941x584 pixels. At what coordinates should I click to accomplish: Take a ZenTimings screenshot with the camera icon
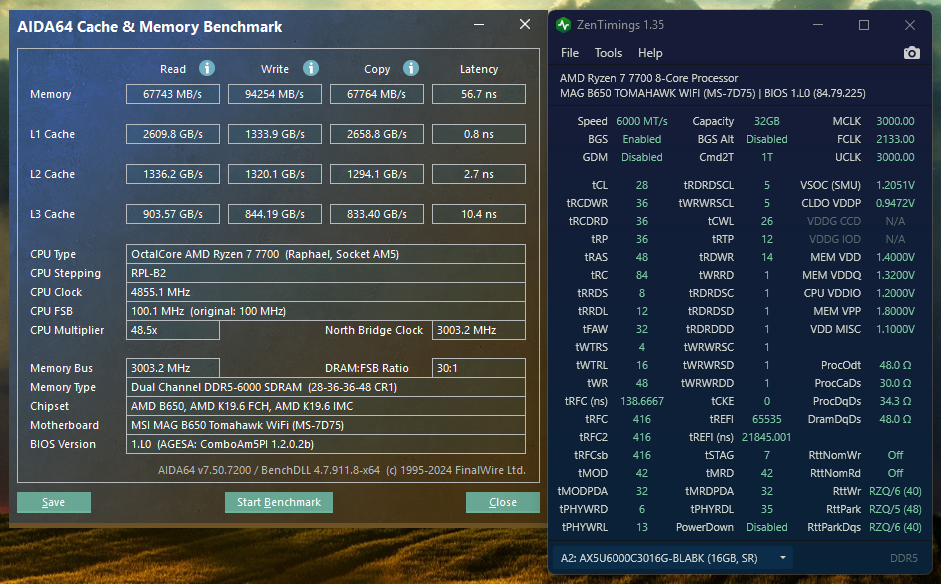coord(911,53)
